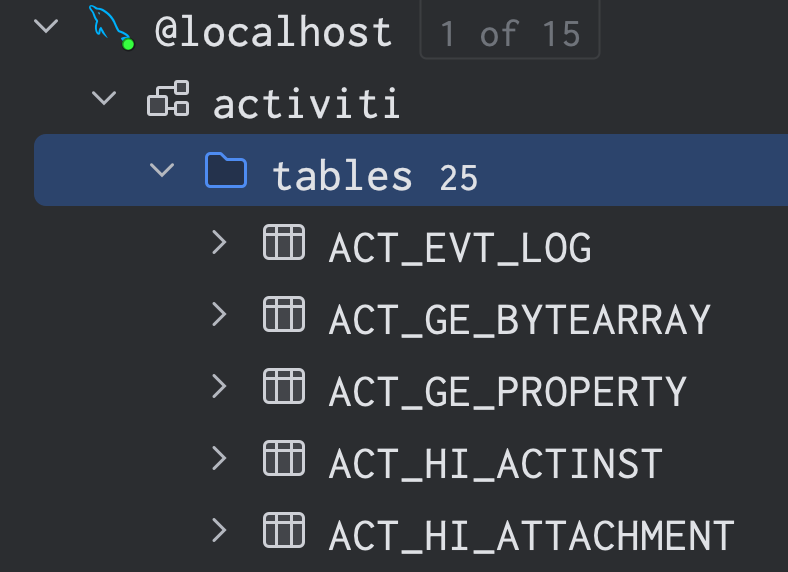788x572 pixels.
Task: Expand the ACT_EVT_LOG table
Action: (219, 242)
